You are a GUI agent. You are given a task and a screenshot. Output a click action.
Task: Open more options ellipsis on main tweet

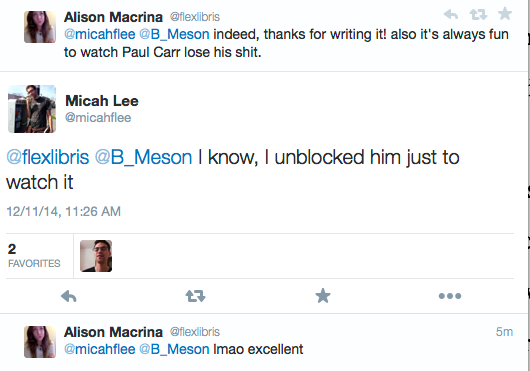coord(450,296)
